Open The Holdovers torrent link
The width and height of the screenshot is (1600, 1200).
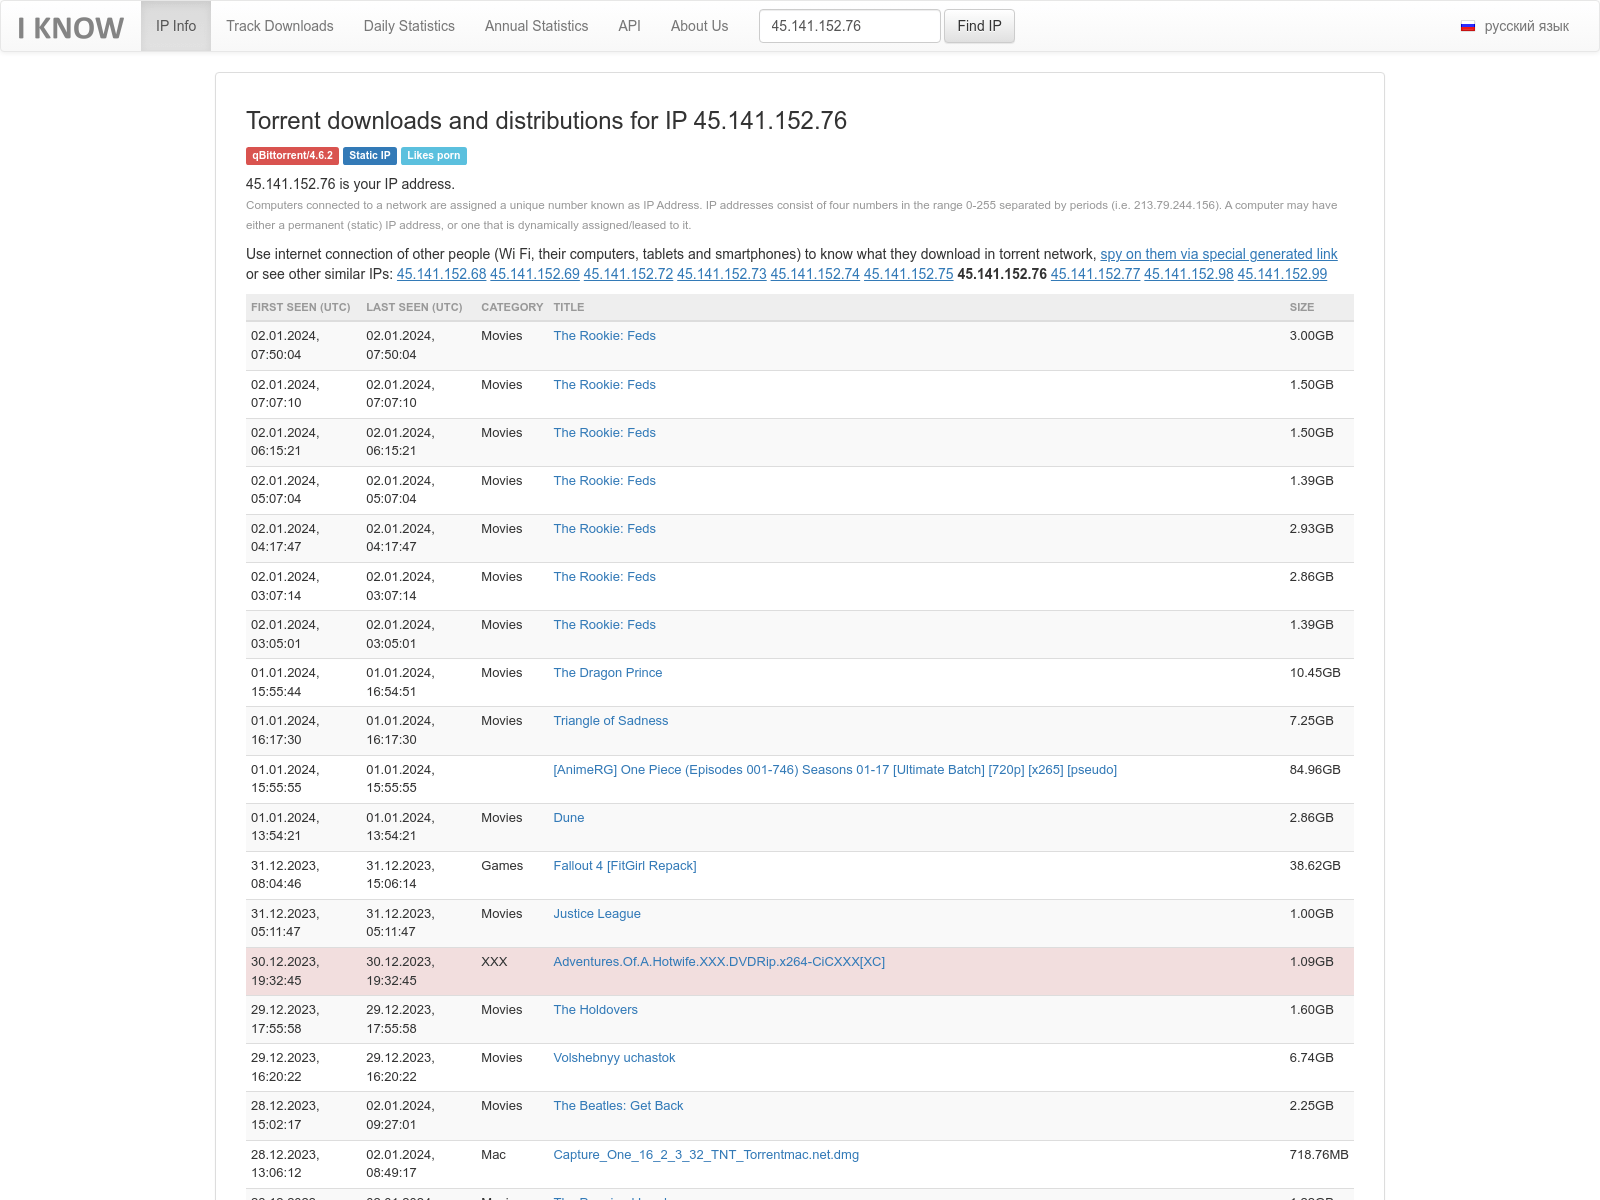(x=596, y=1010)
